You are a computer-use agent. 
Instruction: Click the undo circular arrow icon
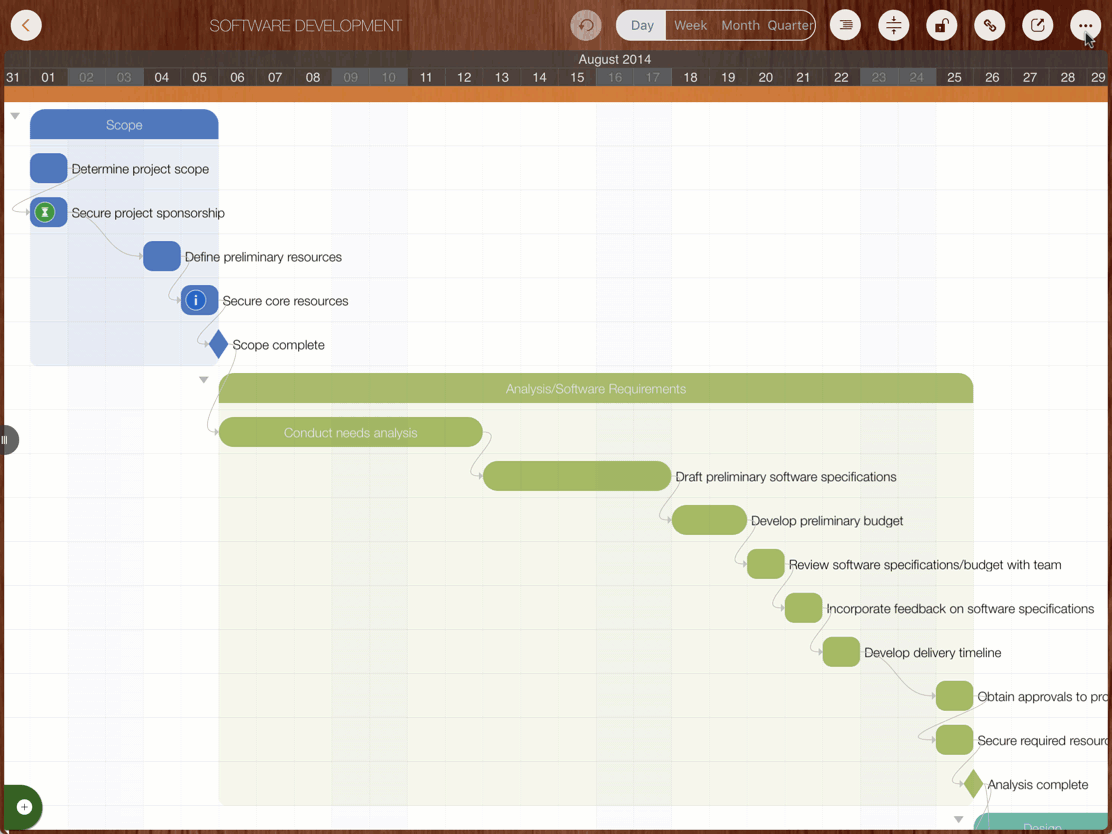(586, 25)
